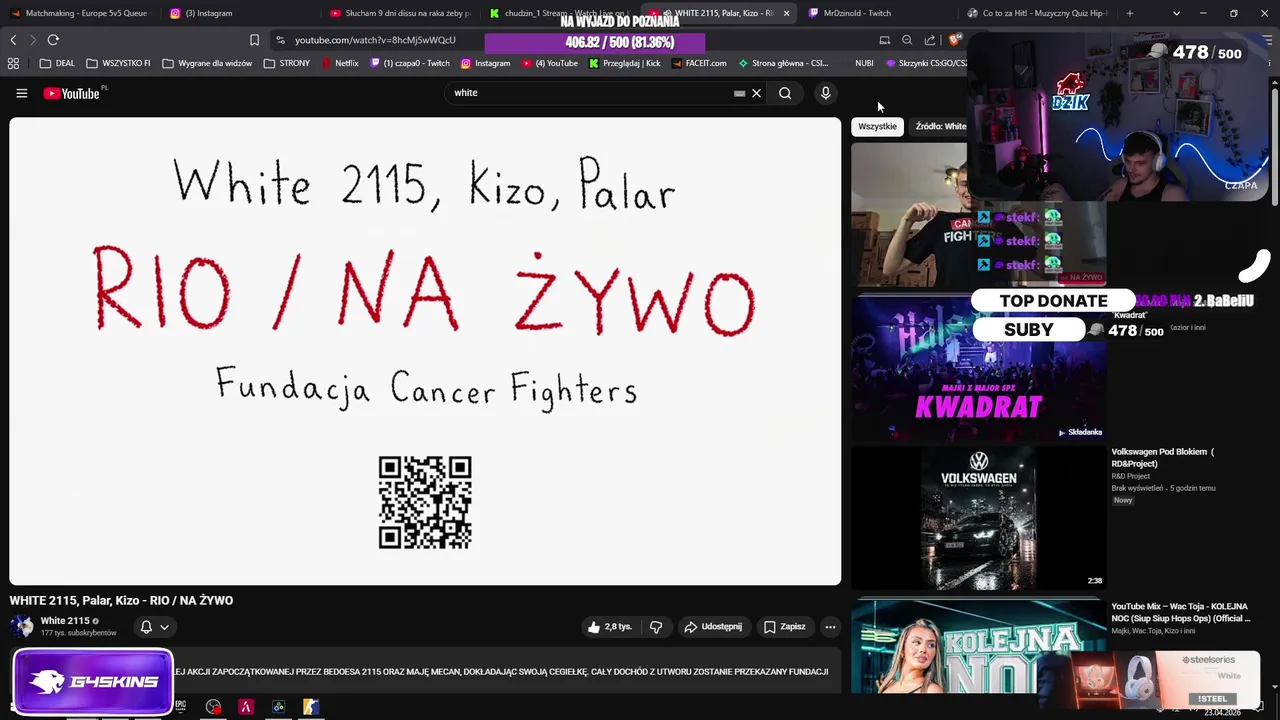Clear the YouTube search query

coord(756,93)
